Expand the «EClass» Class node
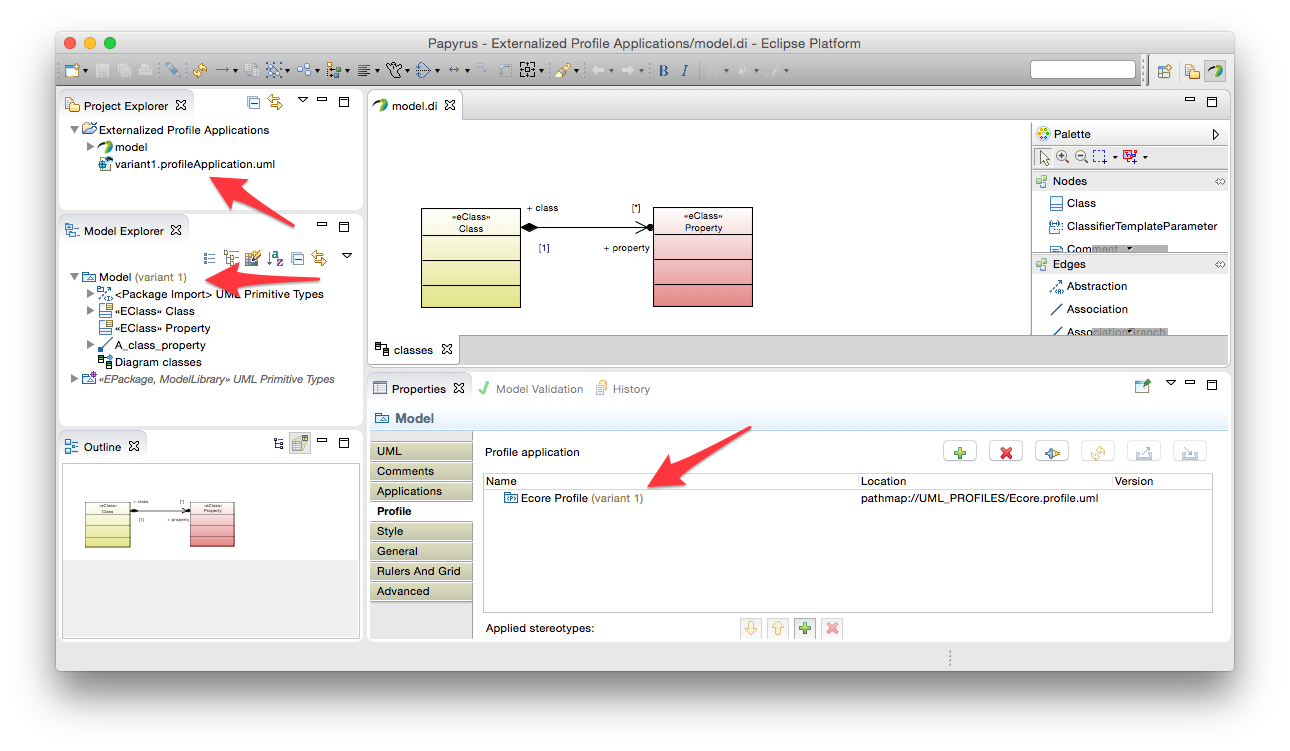 click(x=90, y=311)
